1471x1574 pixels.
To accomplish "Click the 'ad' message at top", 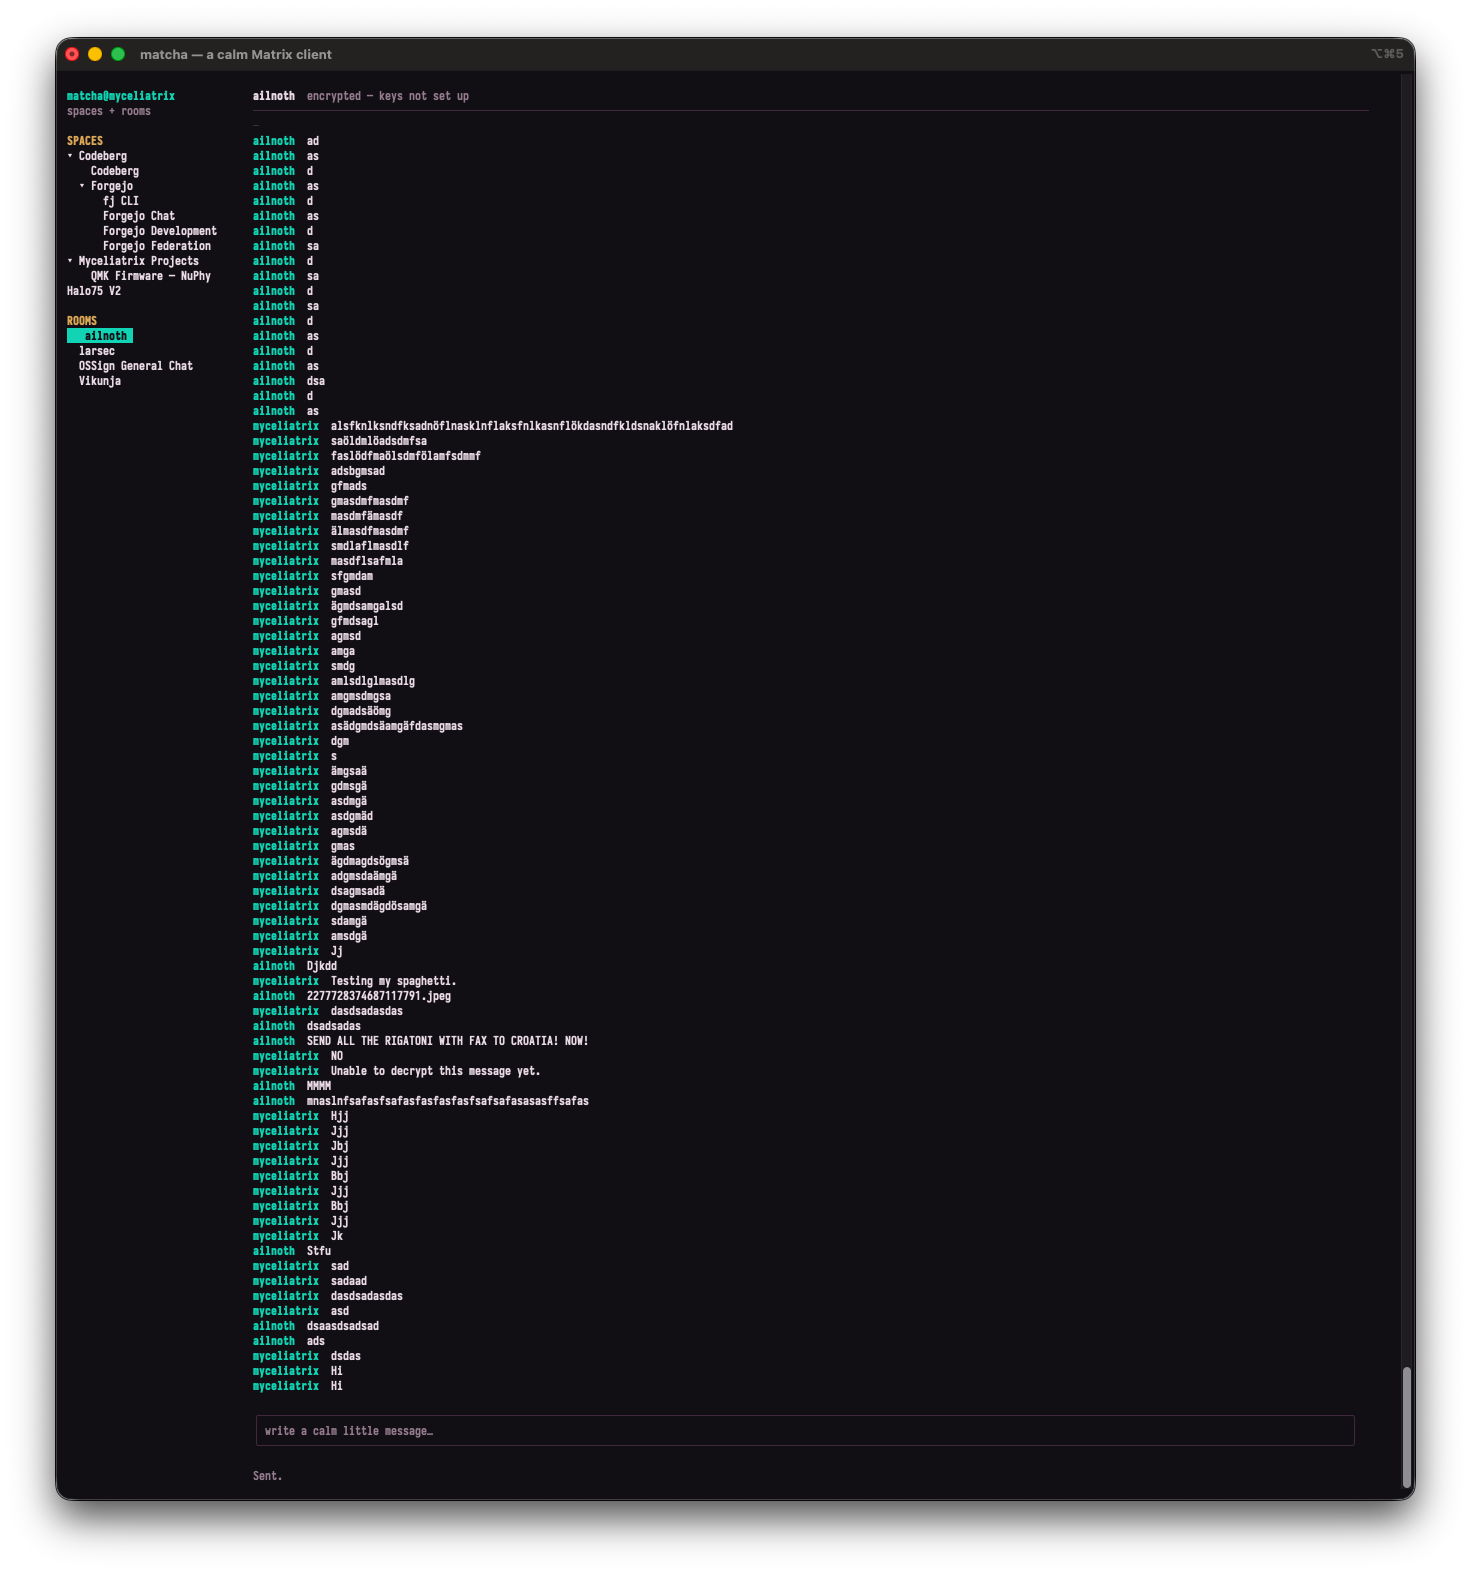I will click(313, 141).
